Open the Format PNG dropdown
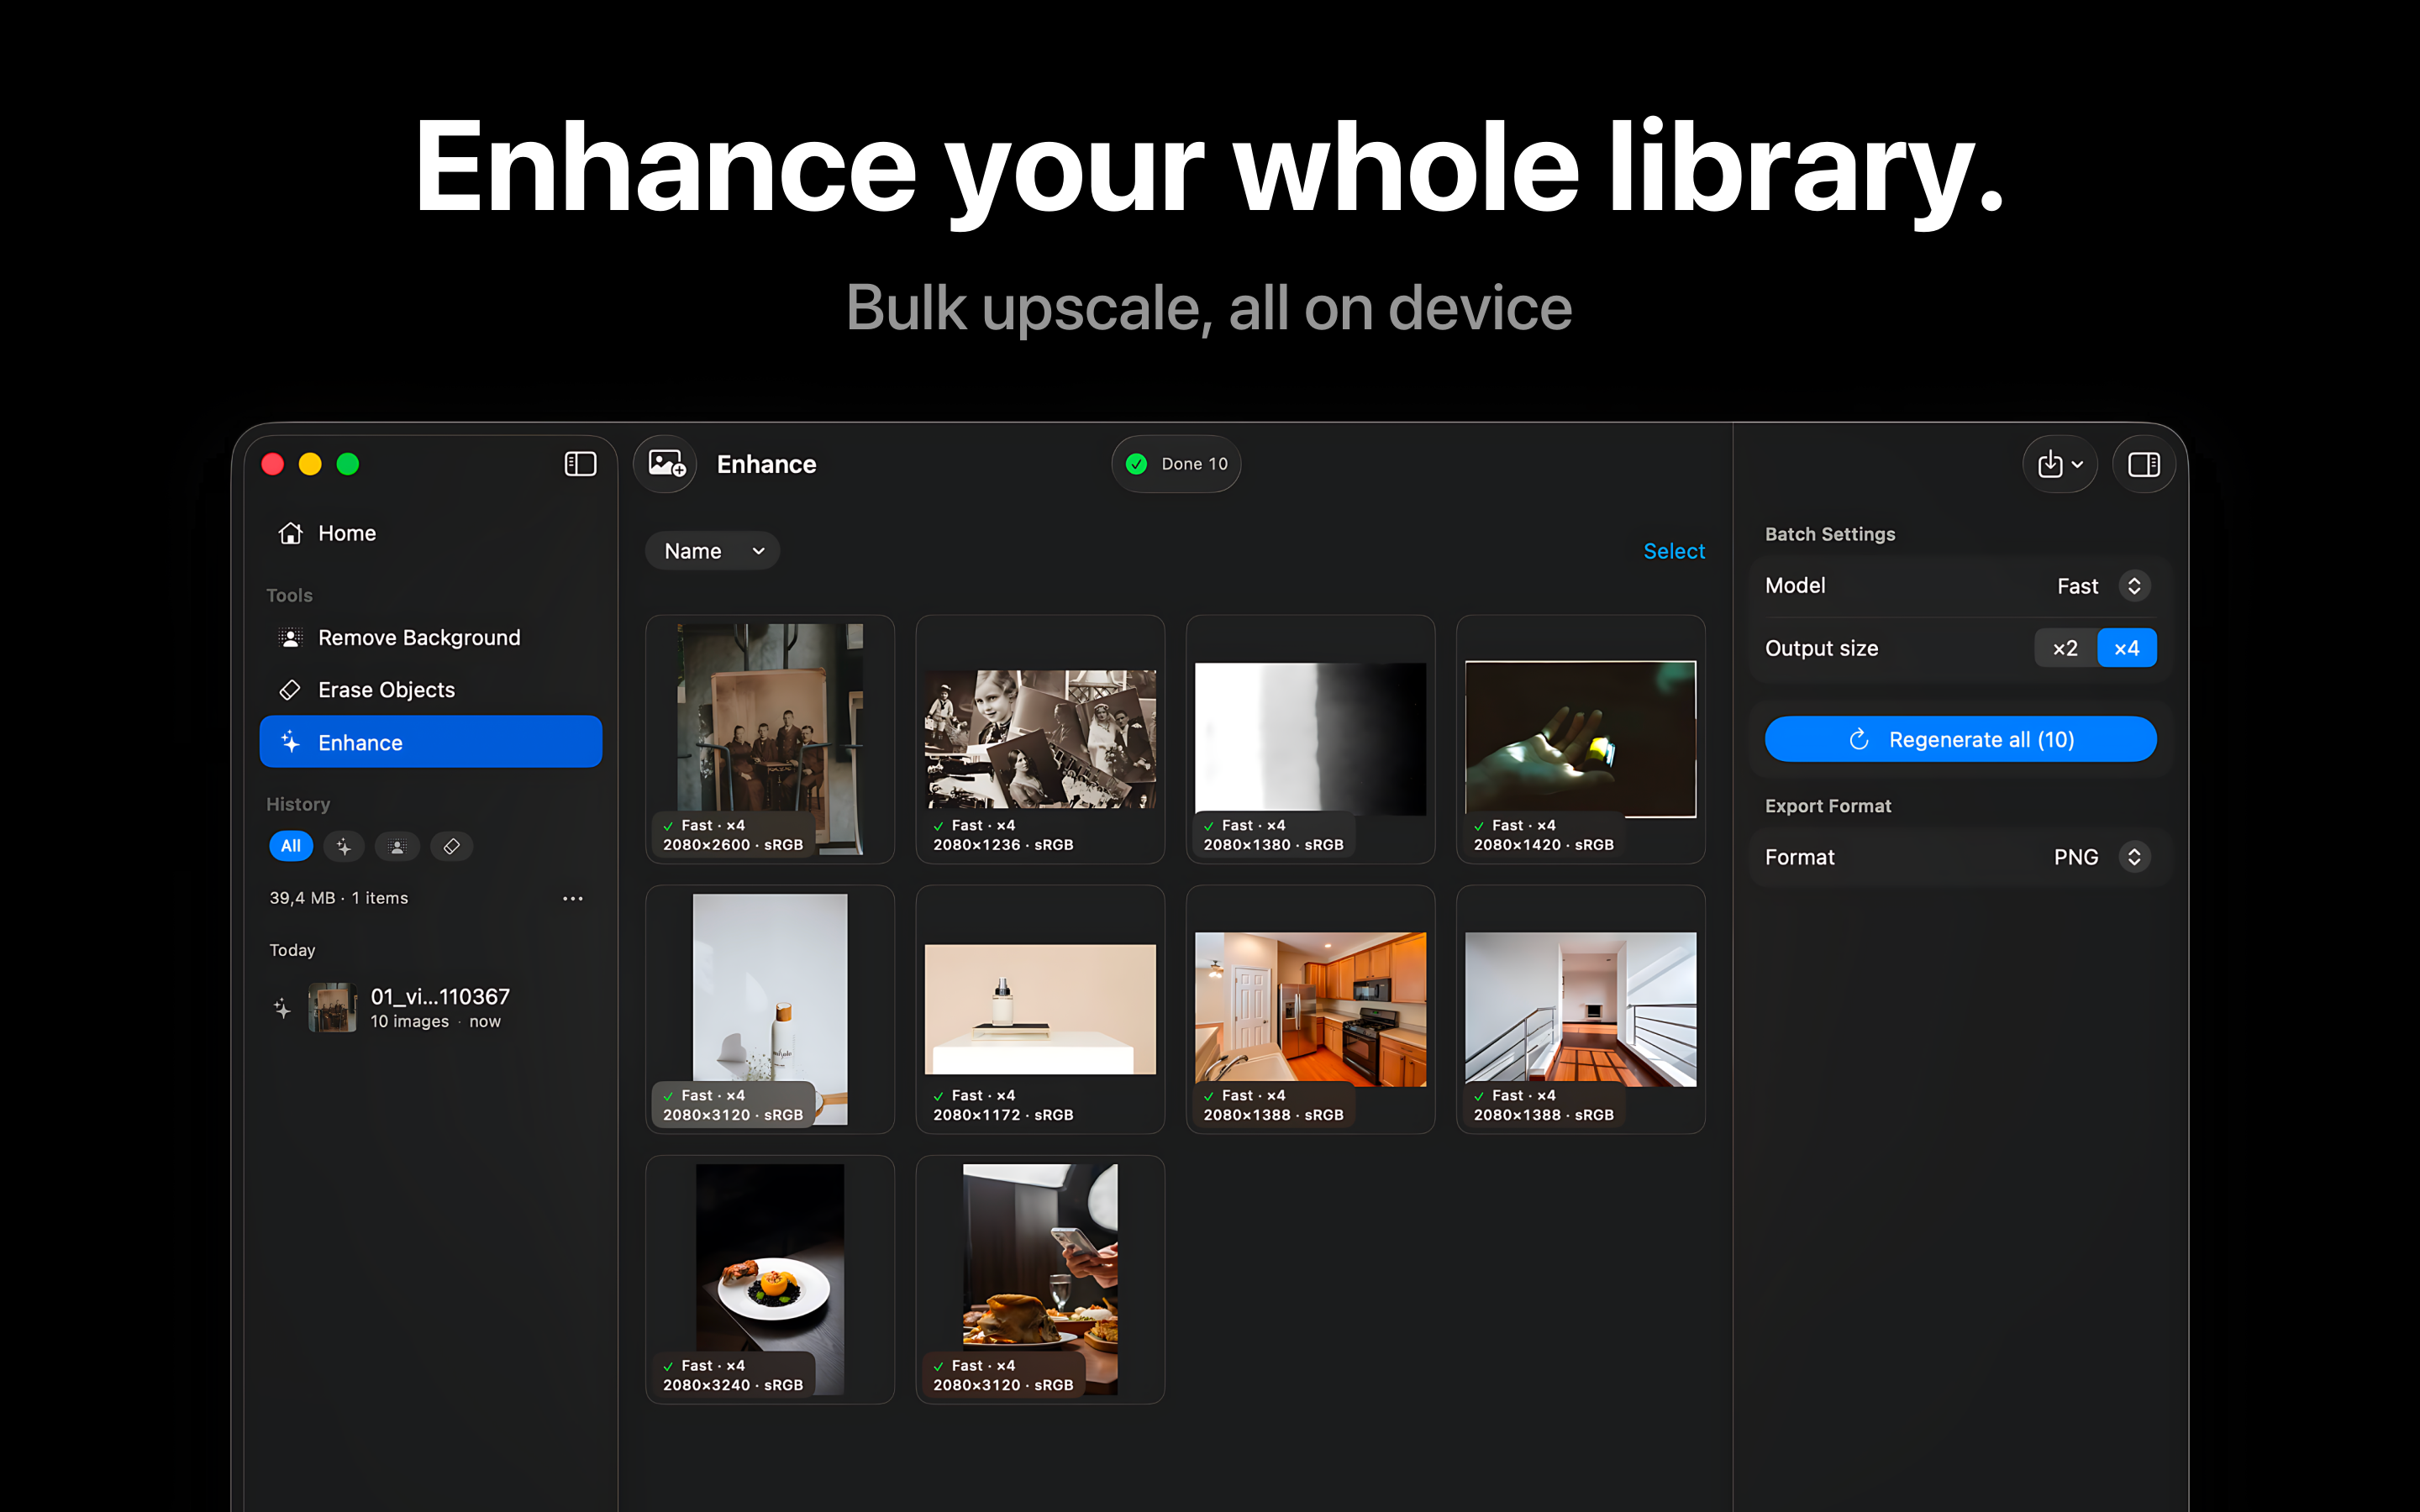The height and width of the screenshot is (1512, 2420). tap(2134, 857)
